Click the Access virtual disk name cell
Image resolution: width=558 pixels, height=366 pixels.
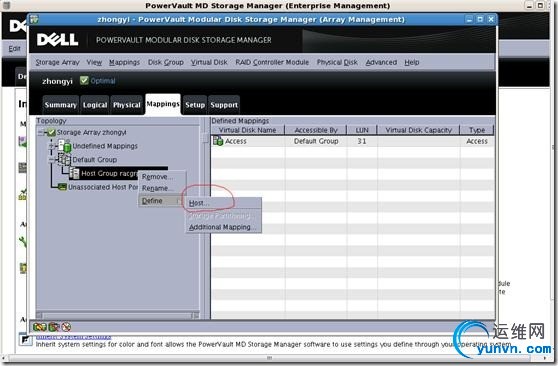point(236,141)
